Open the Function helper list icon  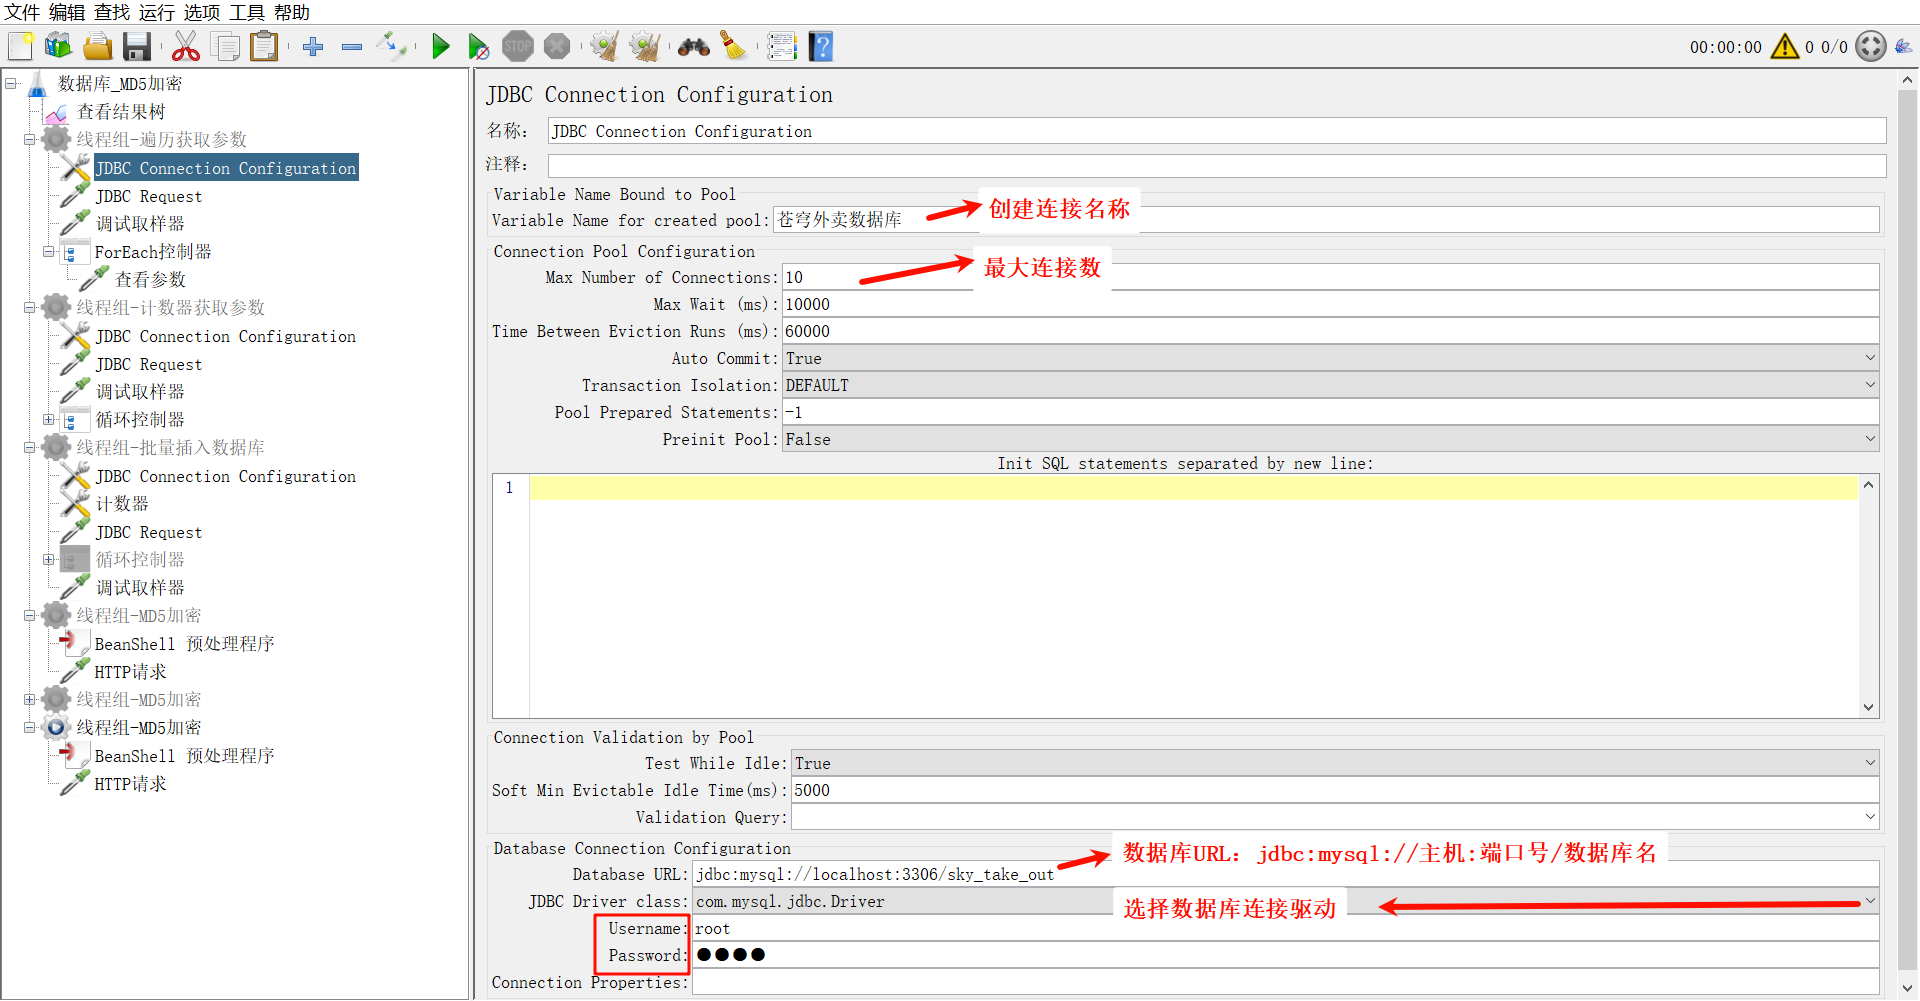(x=782, y=46)
